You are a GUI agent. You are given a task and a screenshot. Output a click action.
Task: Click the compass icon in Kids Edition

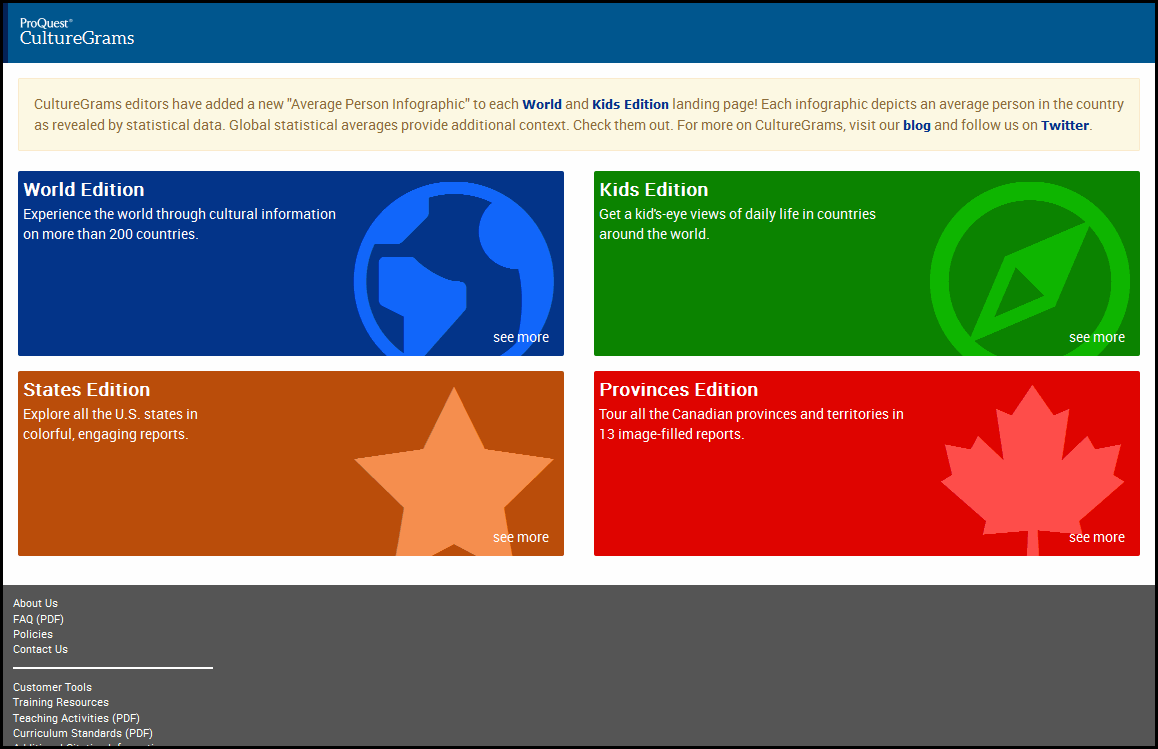[x=1029, y=269]
